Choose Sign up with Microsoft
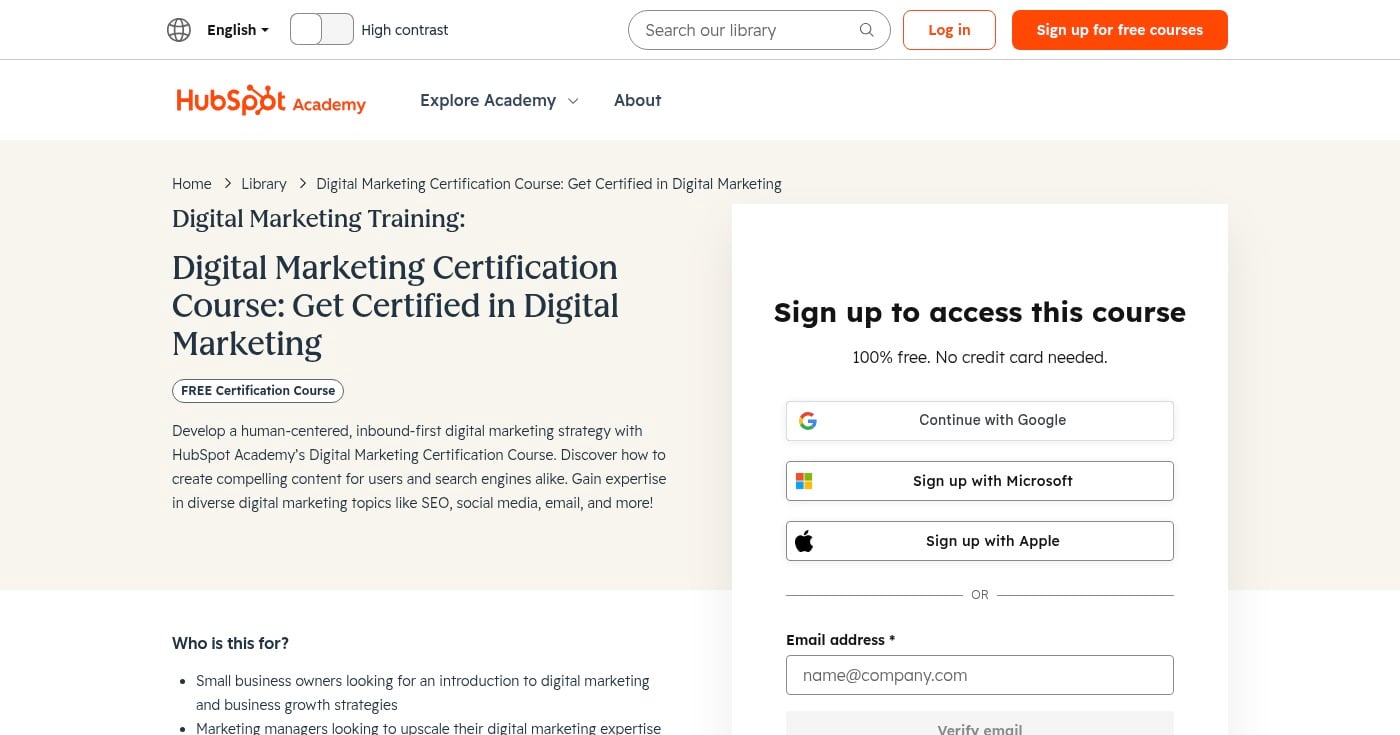Screen dimensions: 1400x735 [980, 481]
